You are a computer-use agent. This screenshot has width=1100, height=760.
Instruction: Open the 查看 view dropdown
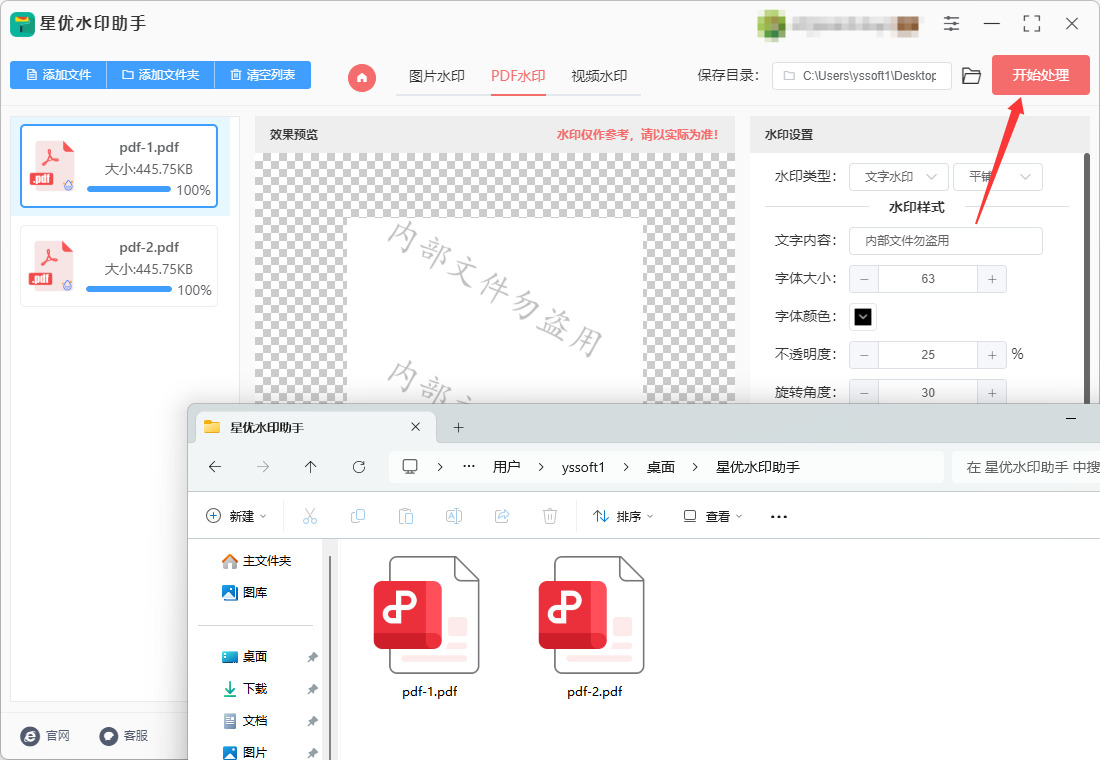coord(712,516)
